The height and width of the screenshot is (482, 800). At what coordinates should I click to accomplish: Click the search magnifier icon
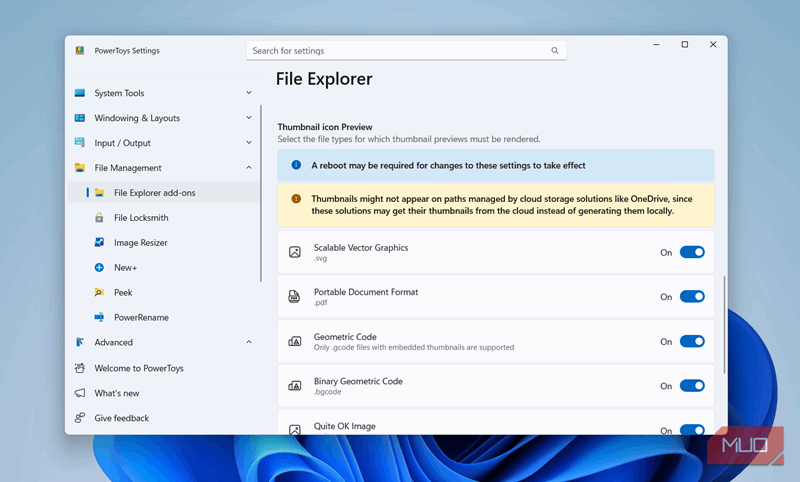point(554,50)
